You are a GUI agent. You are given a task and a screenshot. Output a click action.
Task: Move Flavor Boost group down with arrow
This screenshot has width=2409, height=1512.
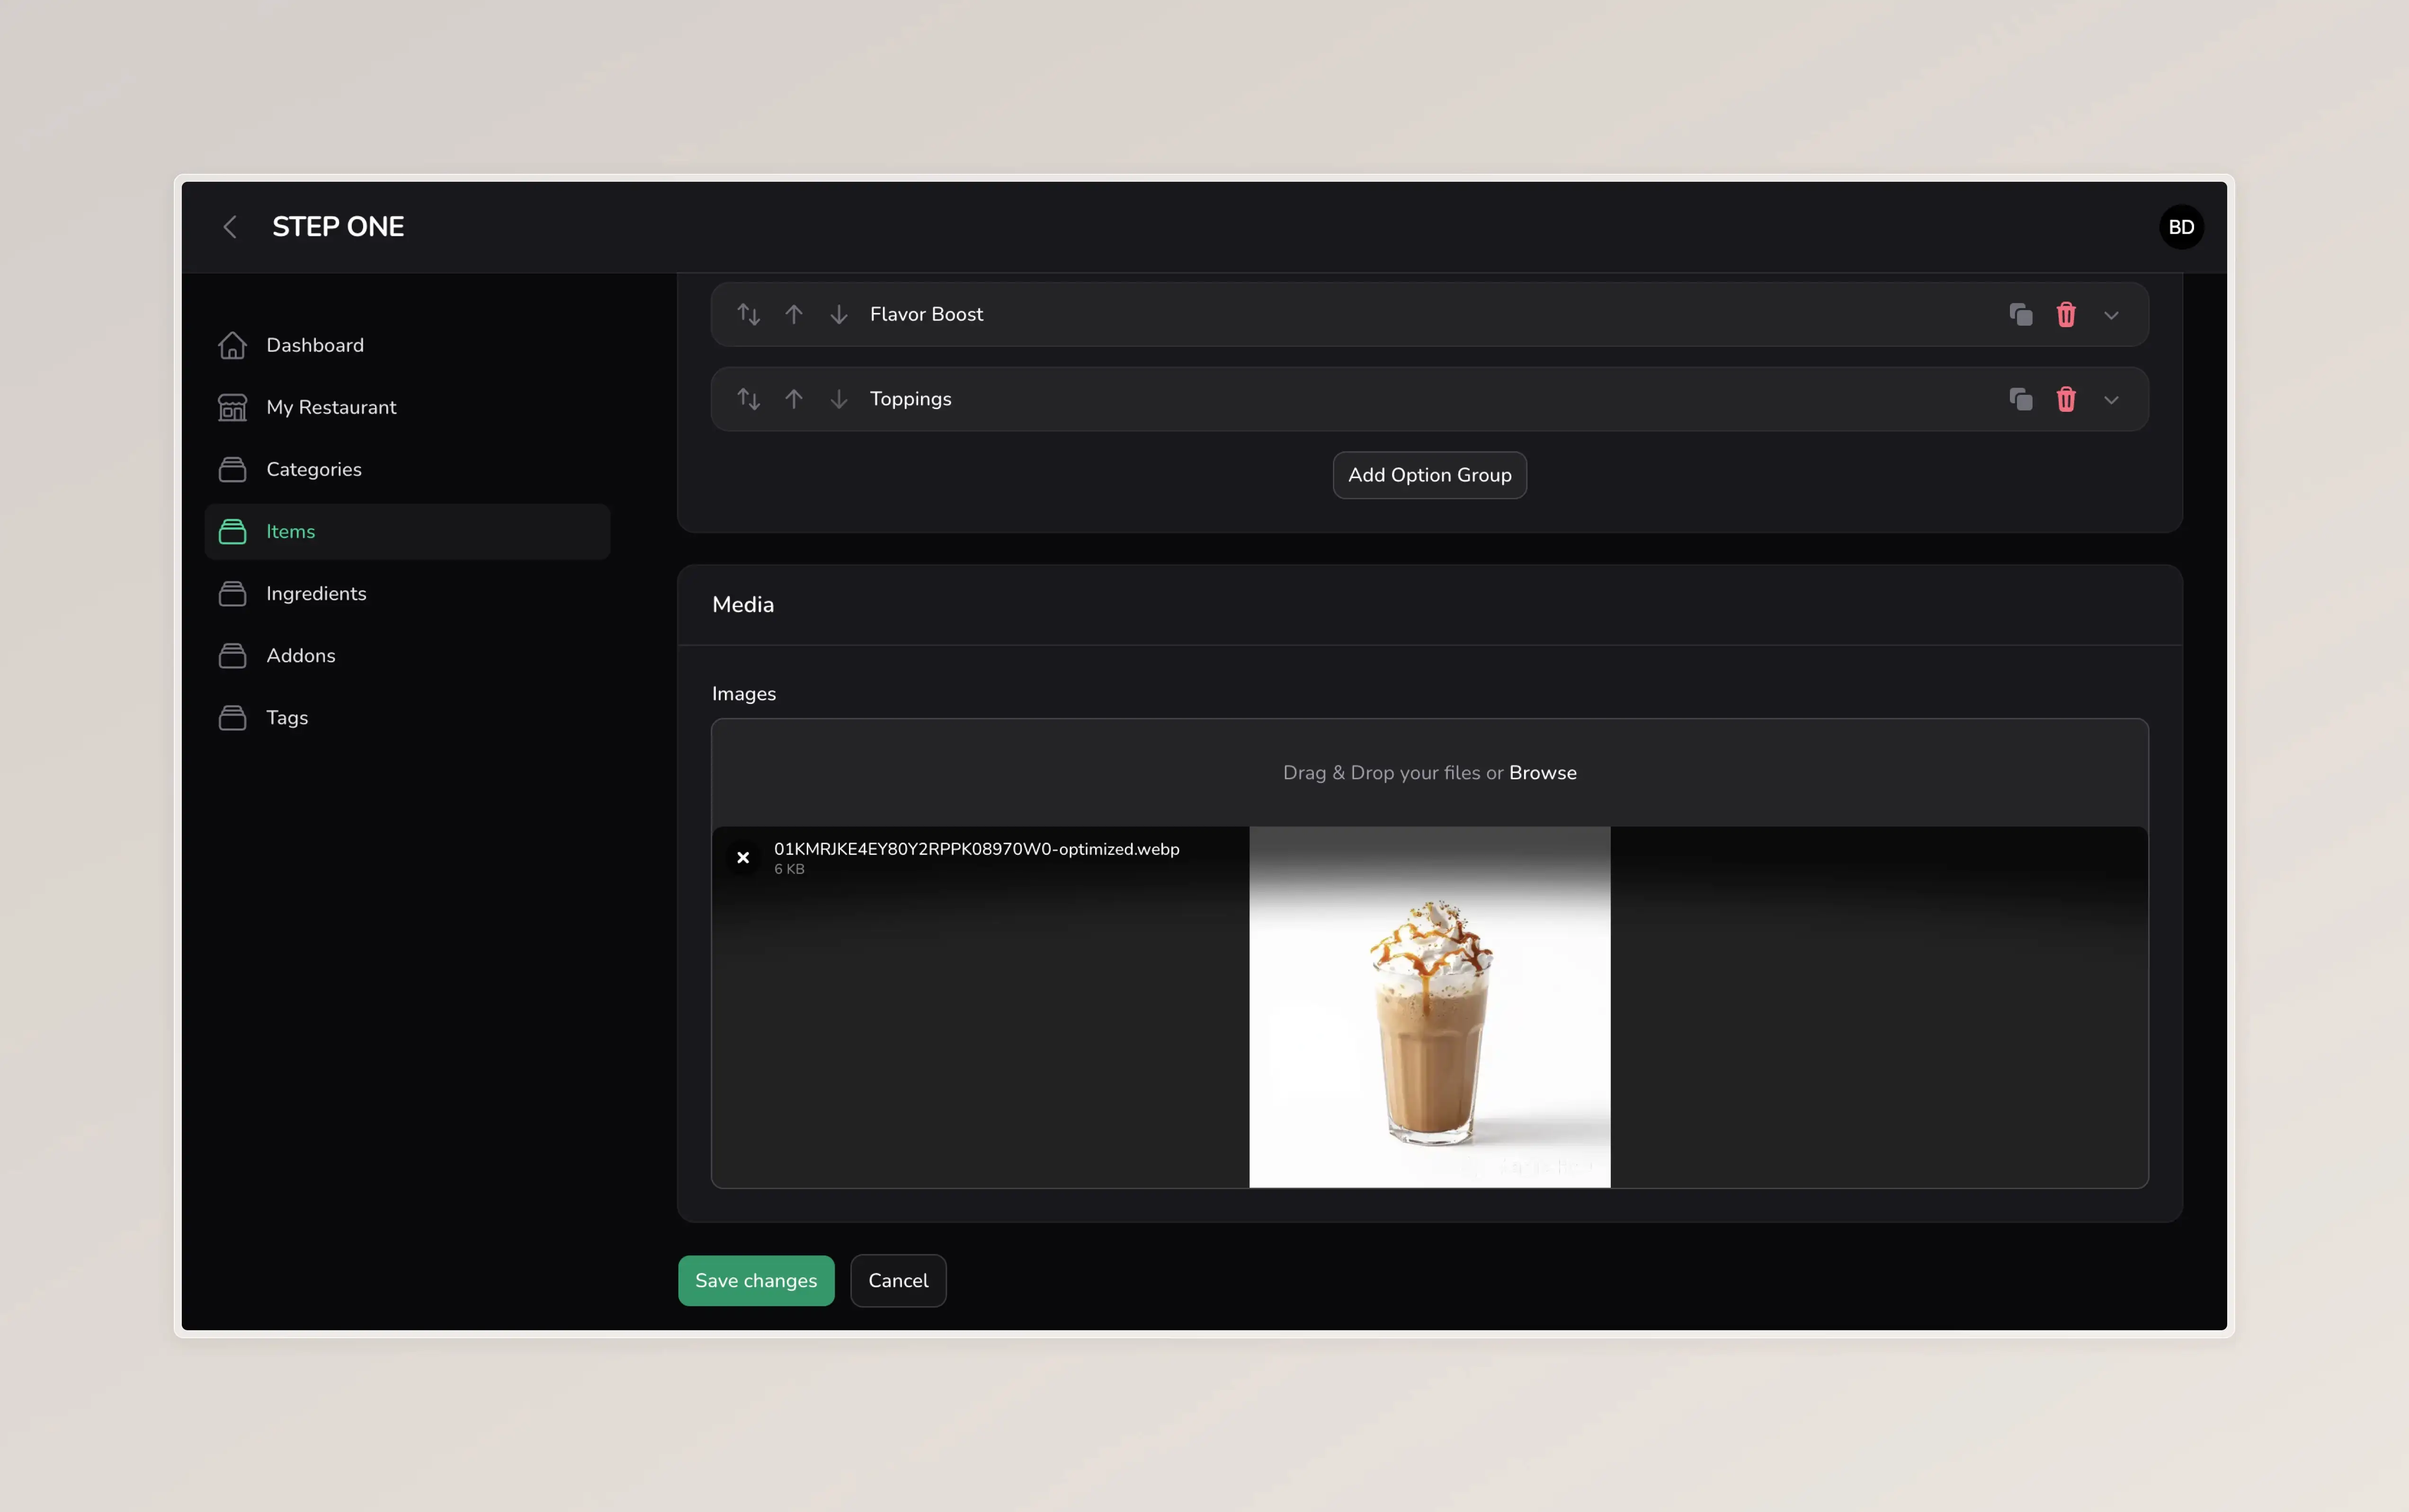839,314
